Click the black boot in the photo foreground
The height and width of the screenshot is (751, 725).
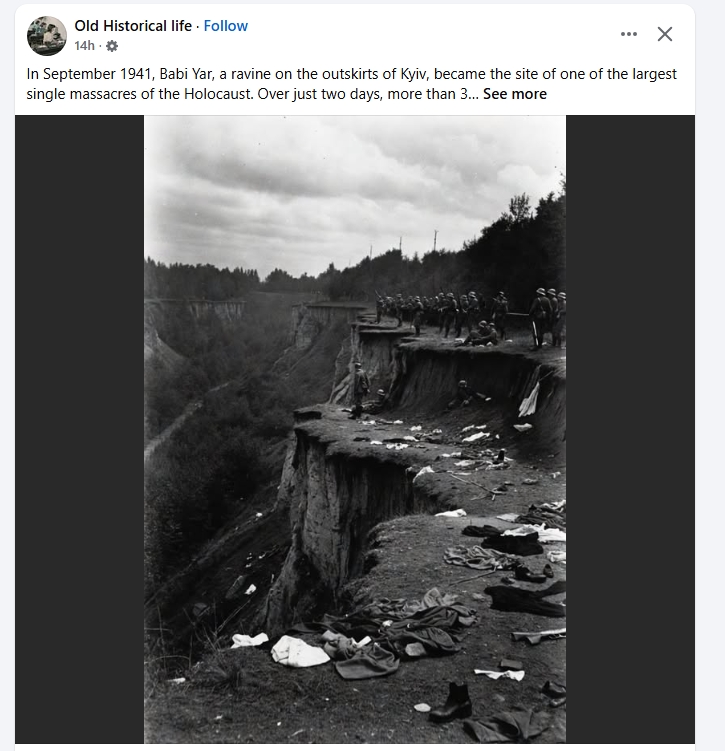click(452, 701)
